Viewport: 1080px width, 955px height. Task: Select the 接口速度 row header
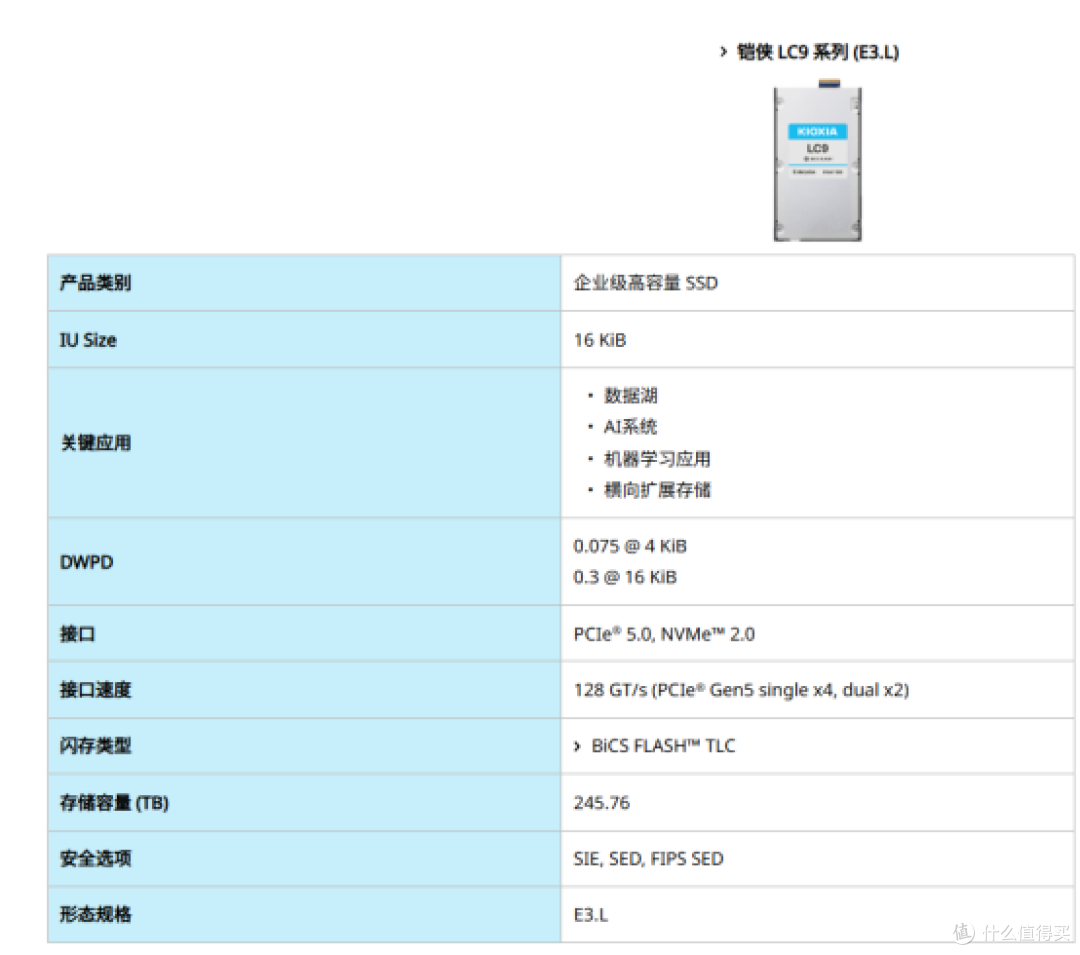click(304, 690)
